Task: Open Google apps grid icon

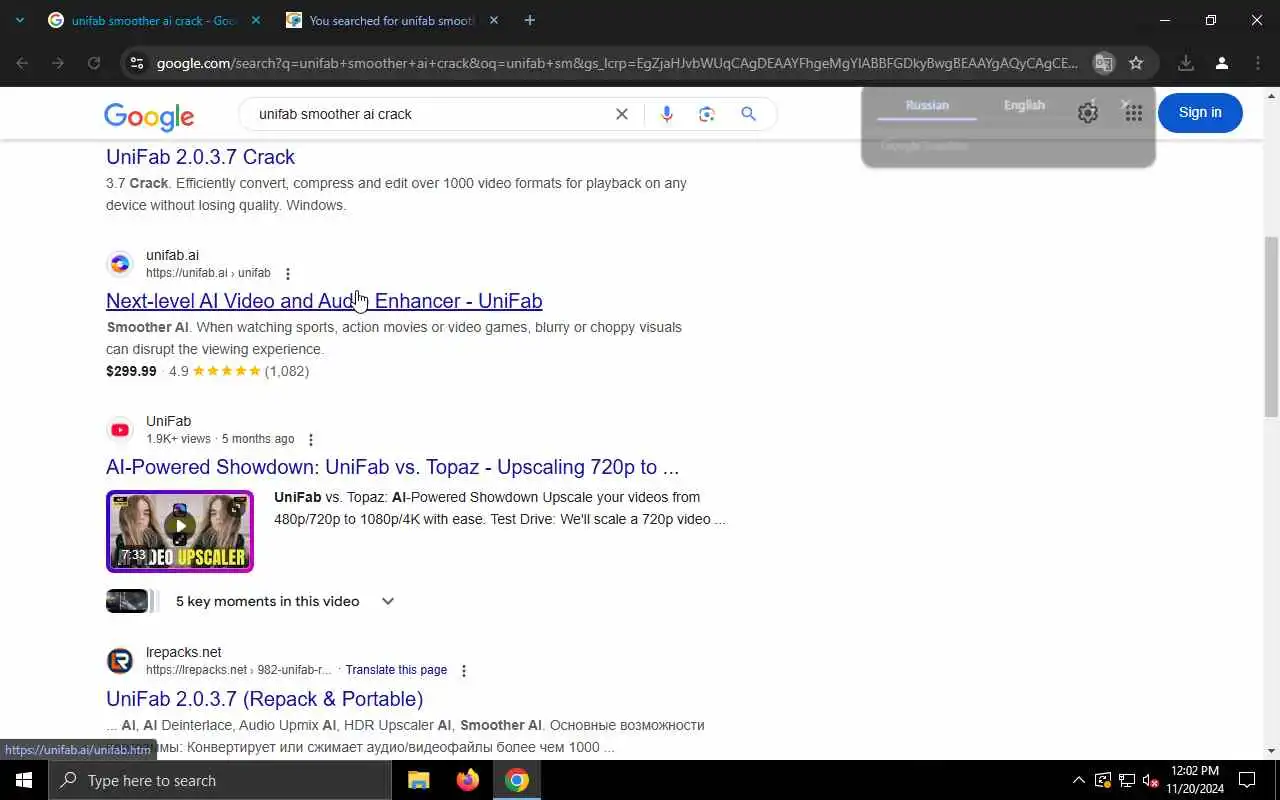Action: click(x=1133, y=113)
